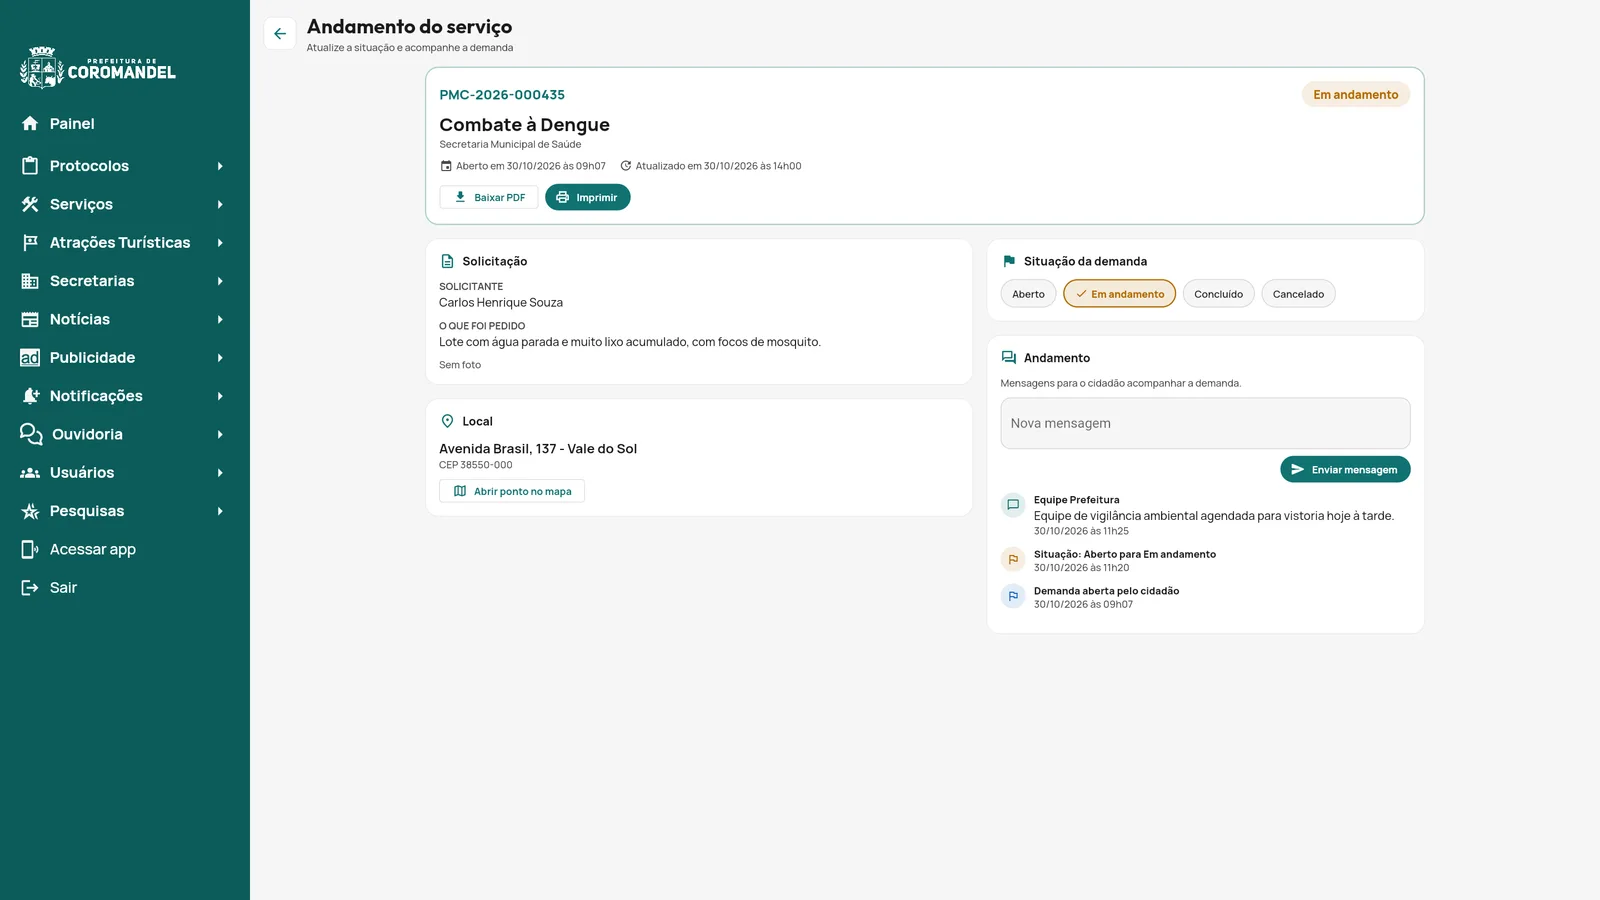Viewport: 1600px width, 900px height.
Task: Click the Notificações bell icon
Action: (x=30, y=396)
